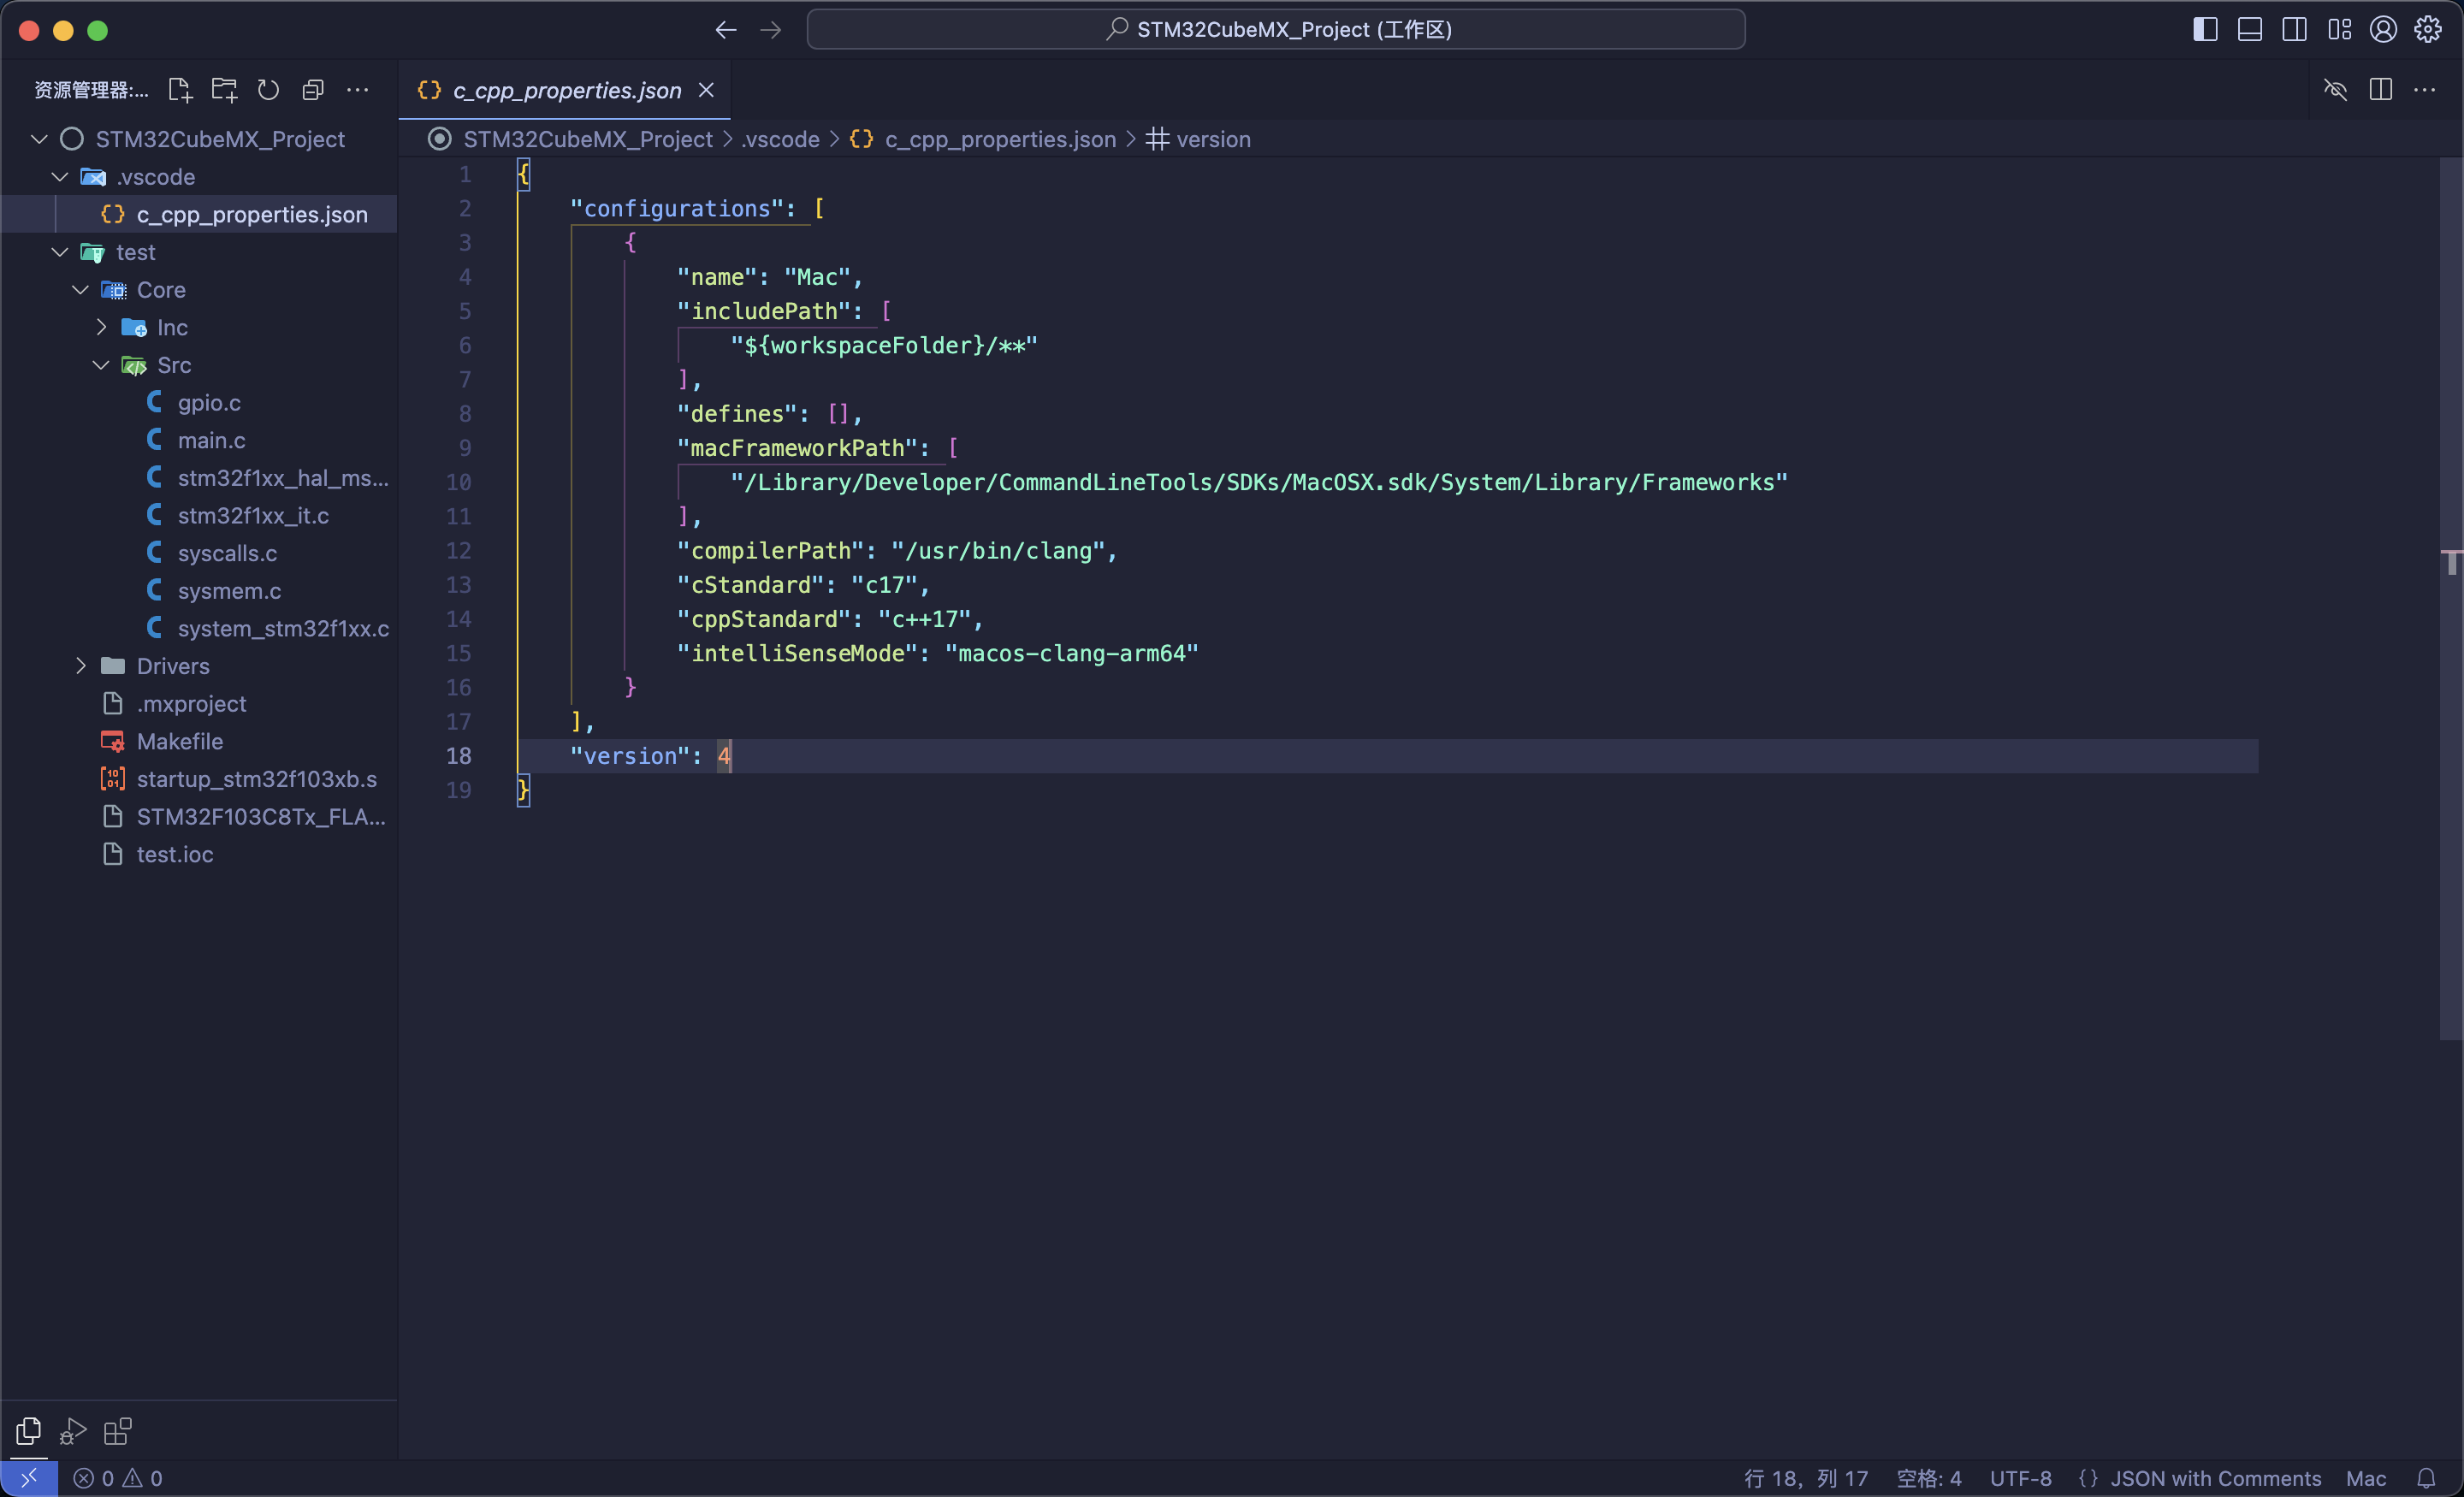Split the editor using the split icon
Viewport: 2464px width, 1497px height.
(x=2380, y=89)
